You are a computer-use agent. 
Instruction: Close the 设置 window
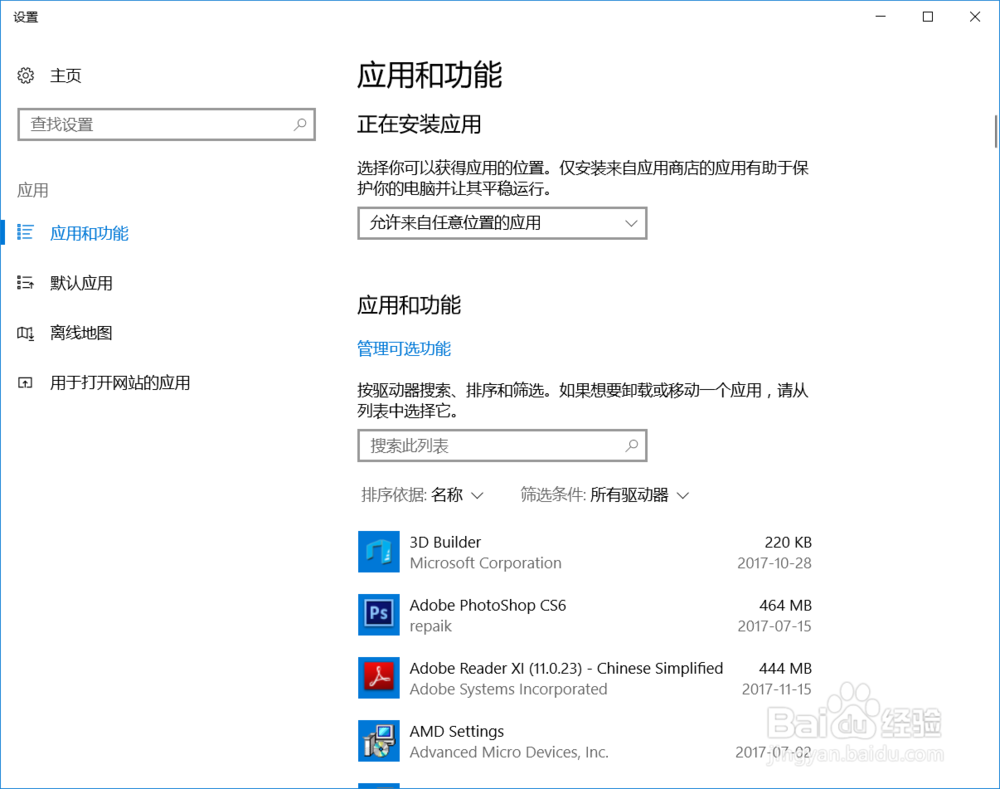975,17
